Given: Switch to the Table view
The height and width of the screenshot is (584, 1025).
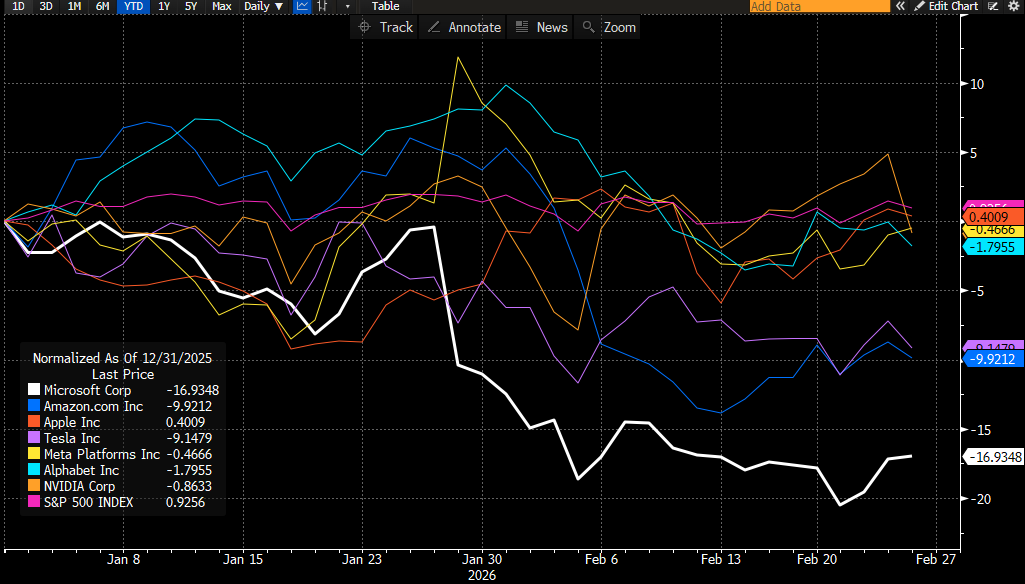Looking at the screenshot, I should click(x=385, y=6).
